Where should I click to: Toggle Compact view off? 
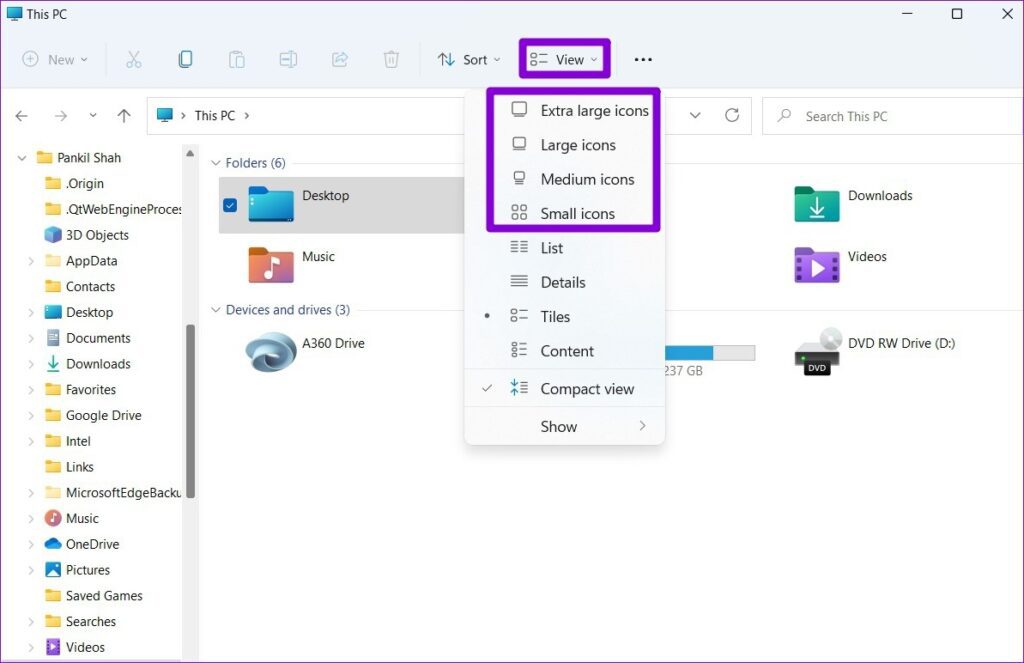click(x=586, y=389)
